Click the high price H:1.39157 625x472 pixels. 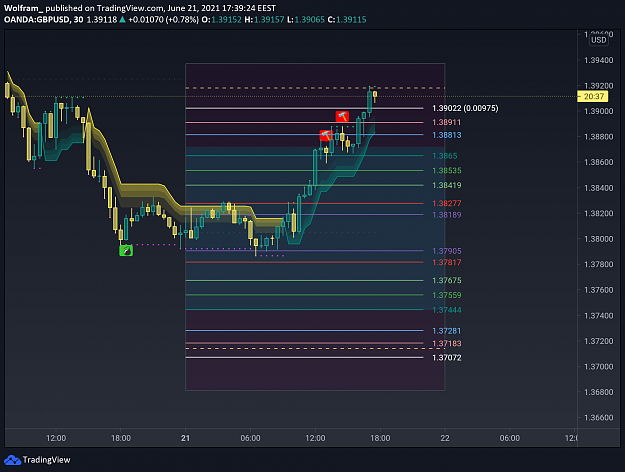[x=264, y=20]
